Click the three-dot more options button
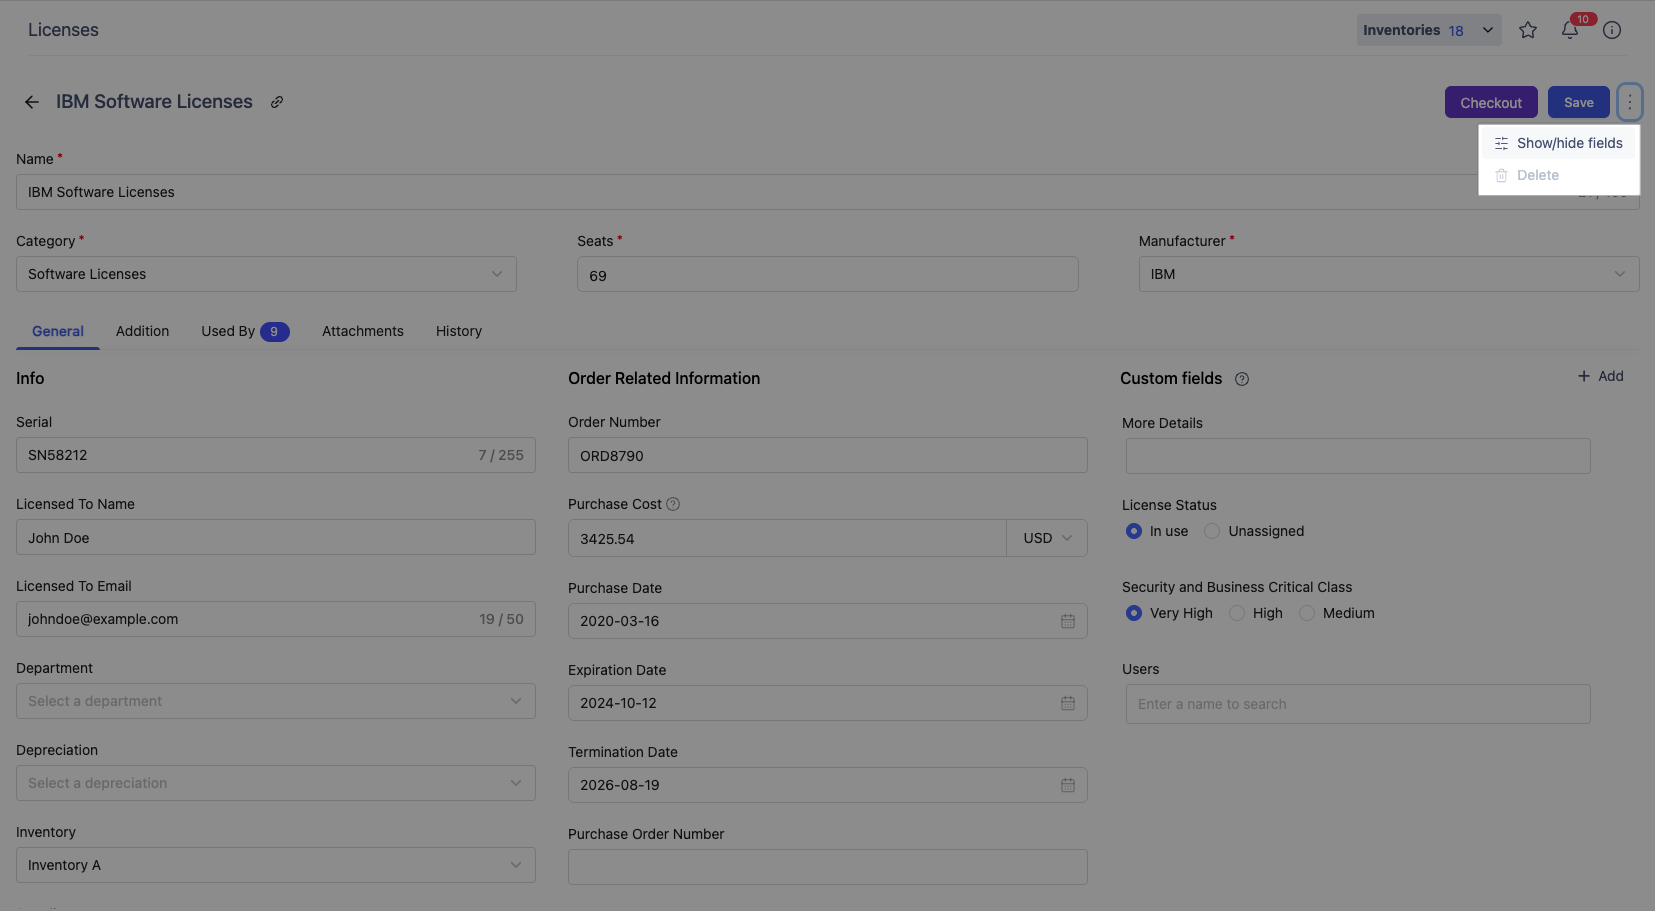 click(x=1629, y=102)
